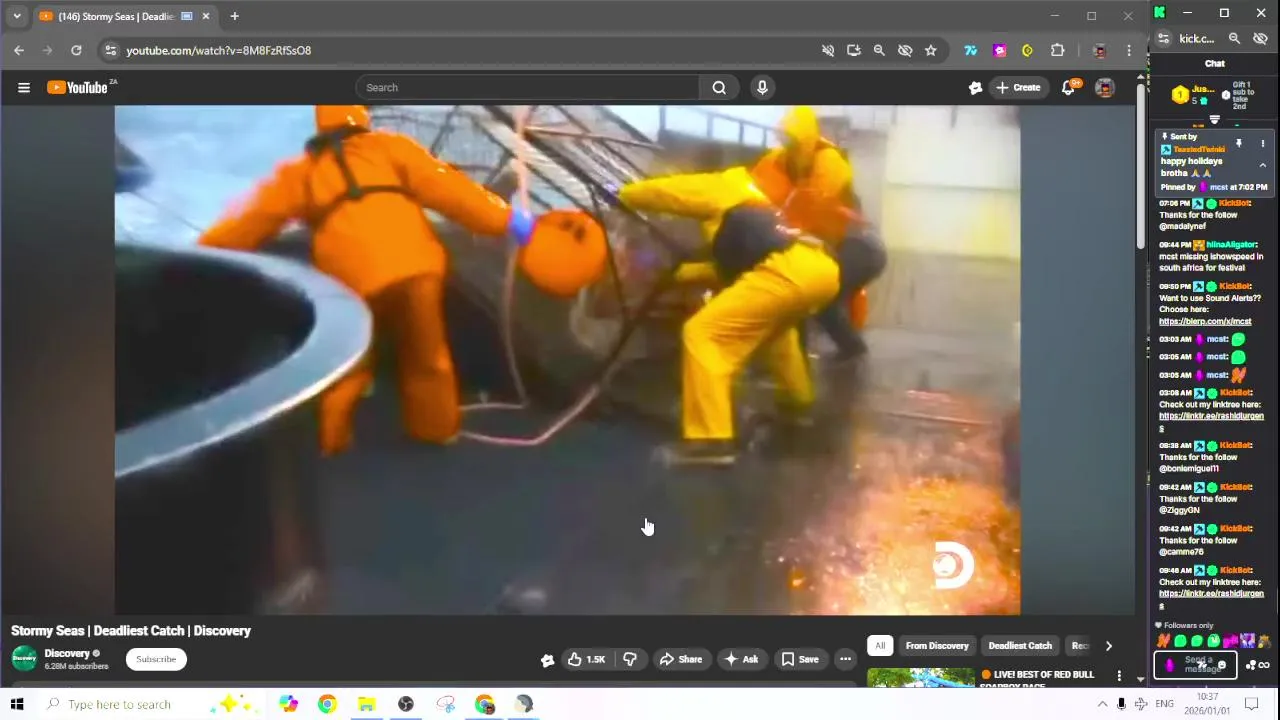This screenshot has height=720, width=1280.
Task: Go back in the browser
Action: [x=19, y=50]
